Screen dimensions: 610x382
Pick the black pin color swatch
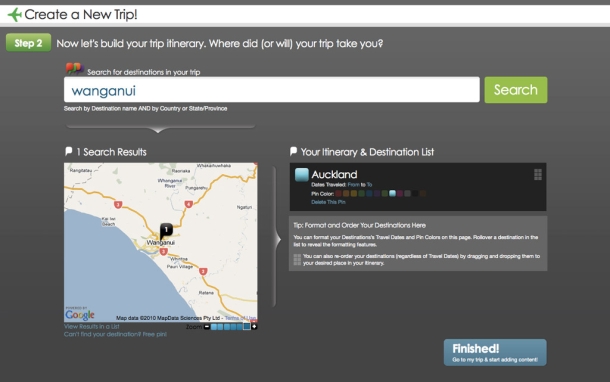tap(415, 193)
